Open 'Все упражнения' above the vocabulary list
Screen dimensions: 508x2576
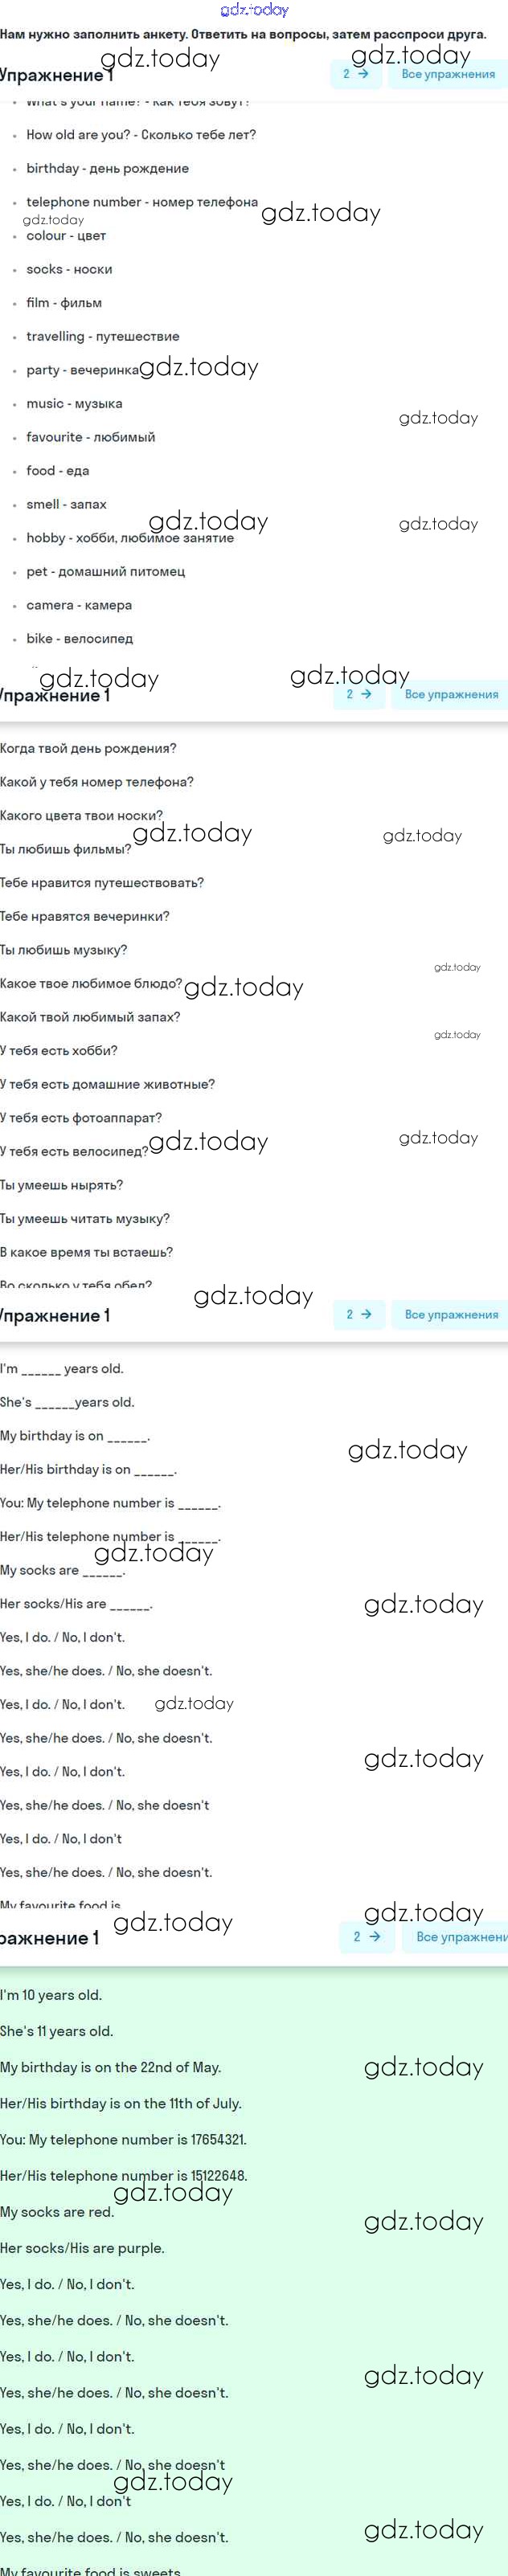pyautogui.click(x=448, y=74)
